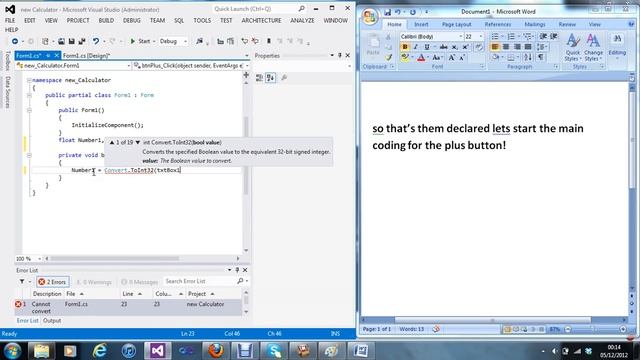
Task: Open the BUILD menu in Visual Studio
Action: pyautogui.click(x=106, y=20)
